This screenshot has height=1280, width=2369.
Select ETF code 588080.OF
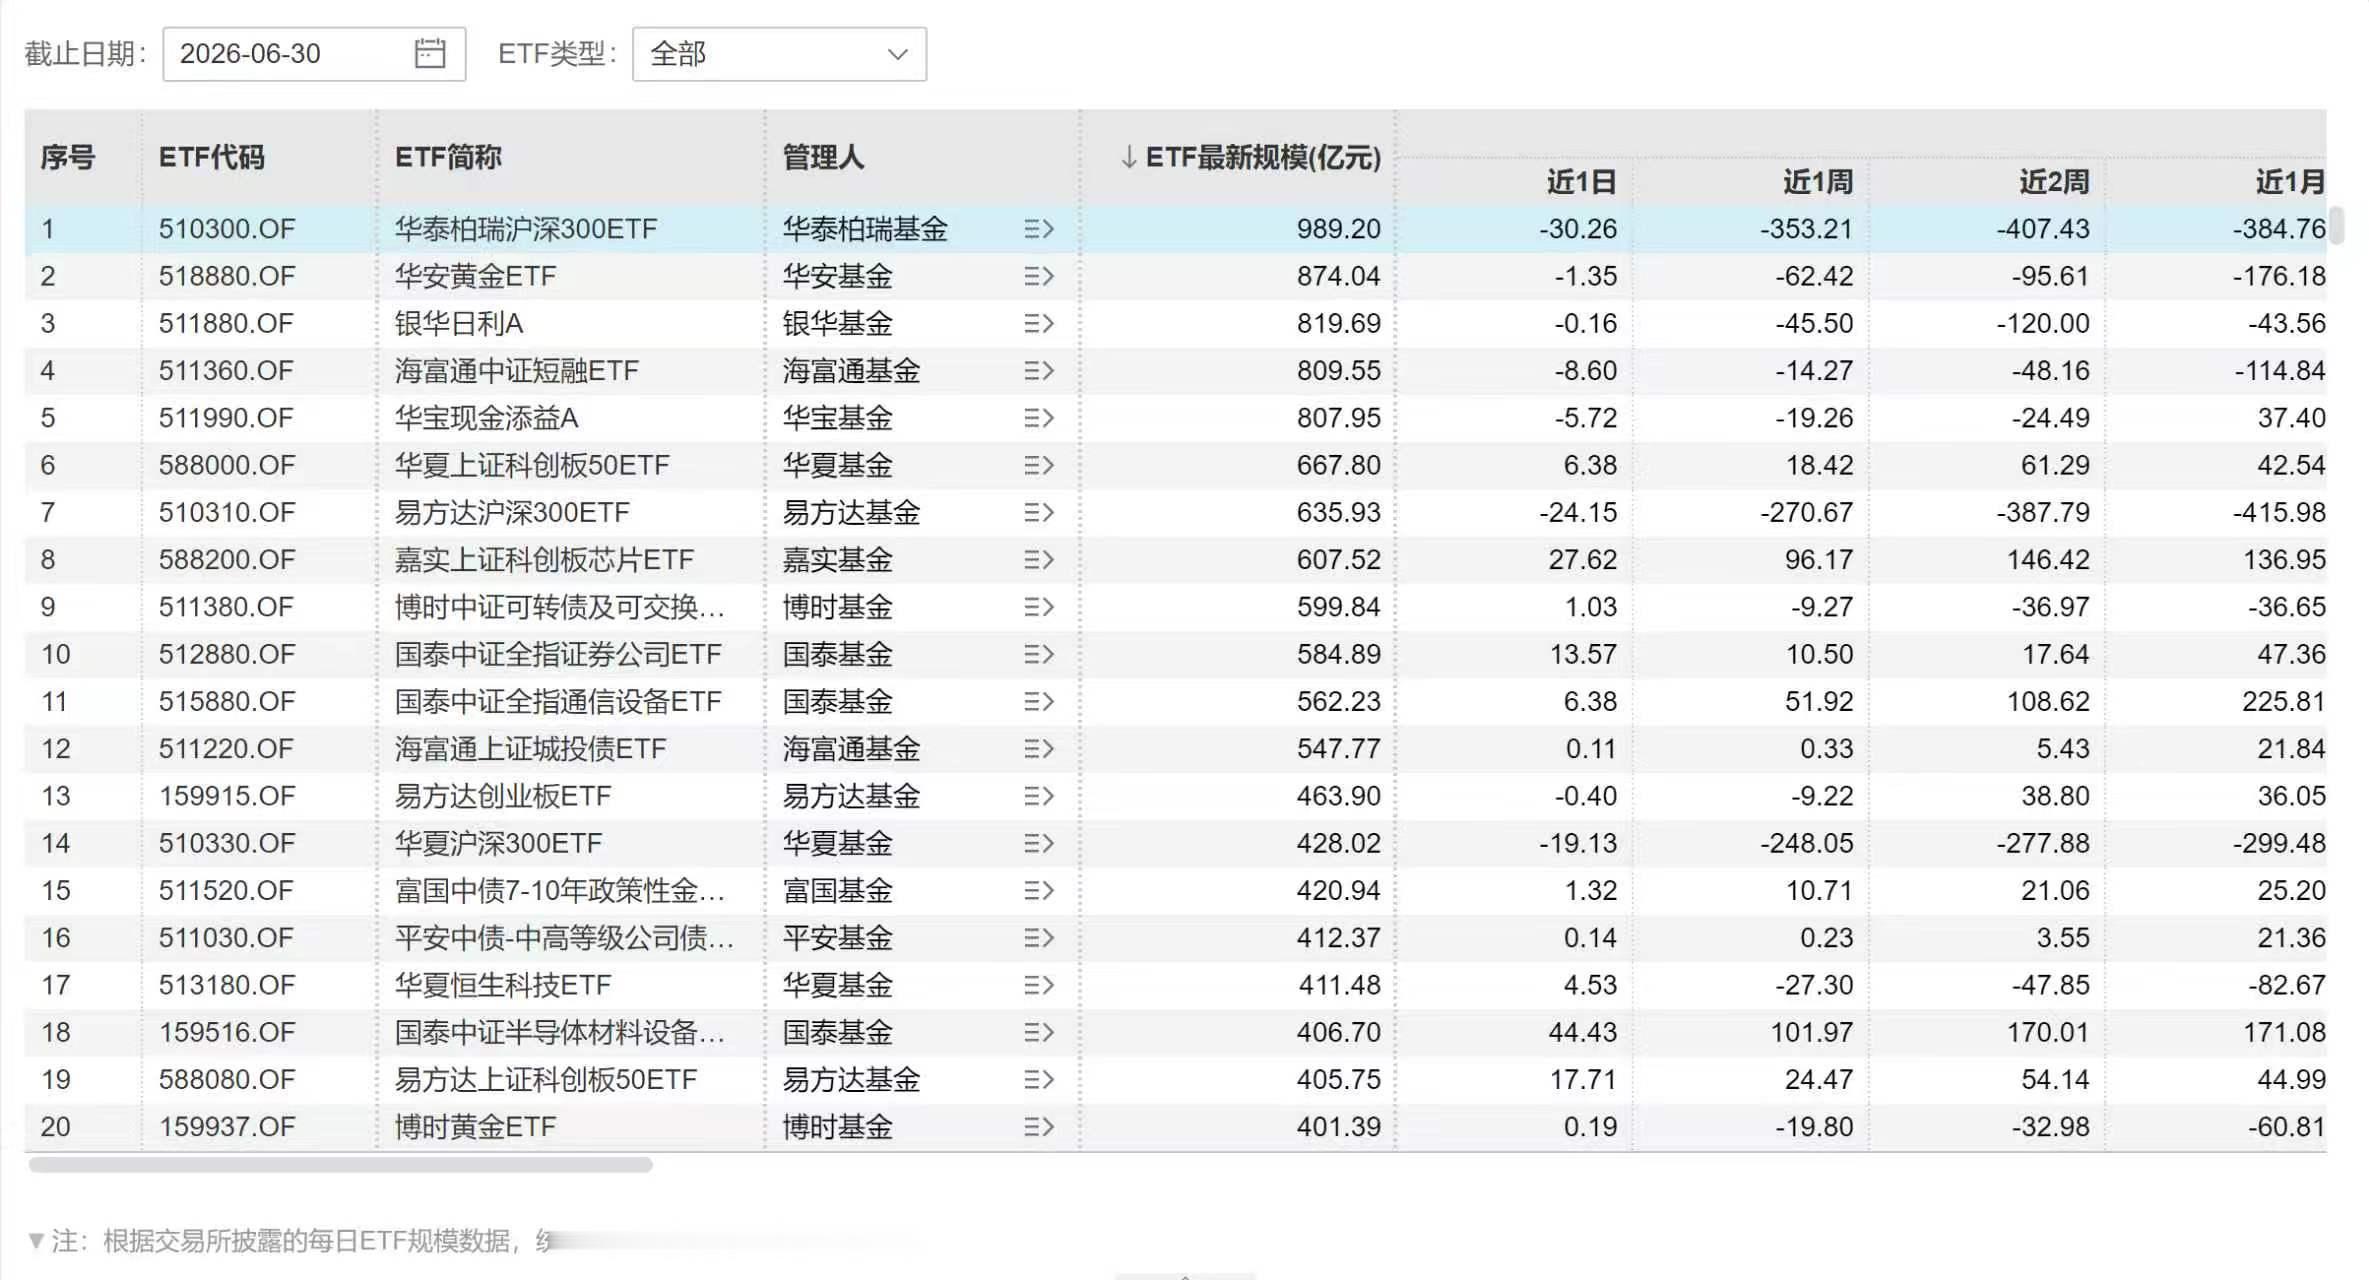pos(227,1079)
